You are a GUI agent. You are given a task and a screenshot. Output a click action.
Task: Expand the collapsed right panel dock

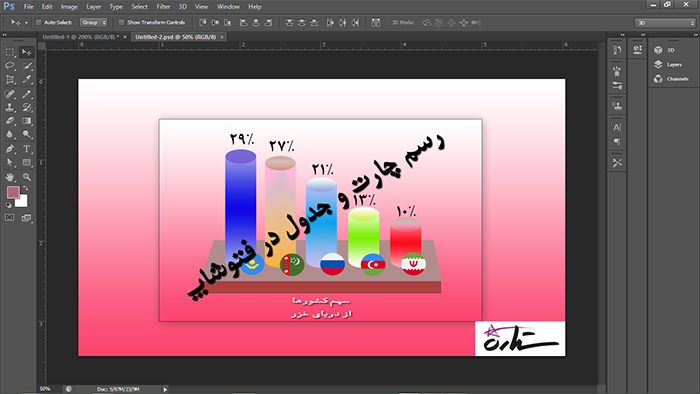696,34
